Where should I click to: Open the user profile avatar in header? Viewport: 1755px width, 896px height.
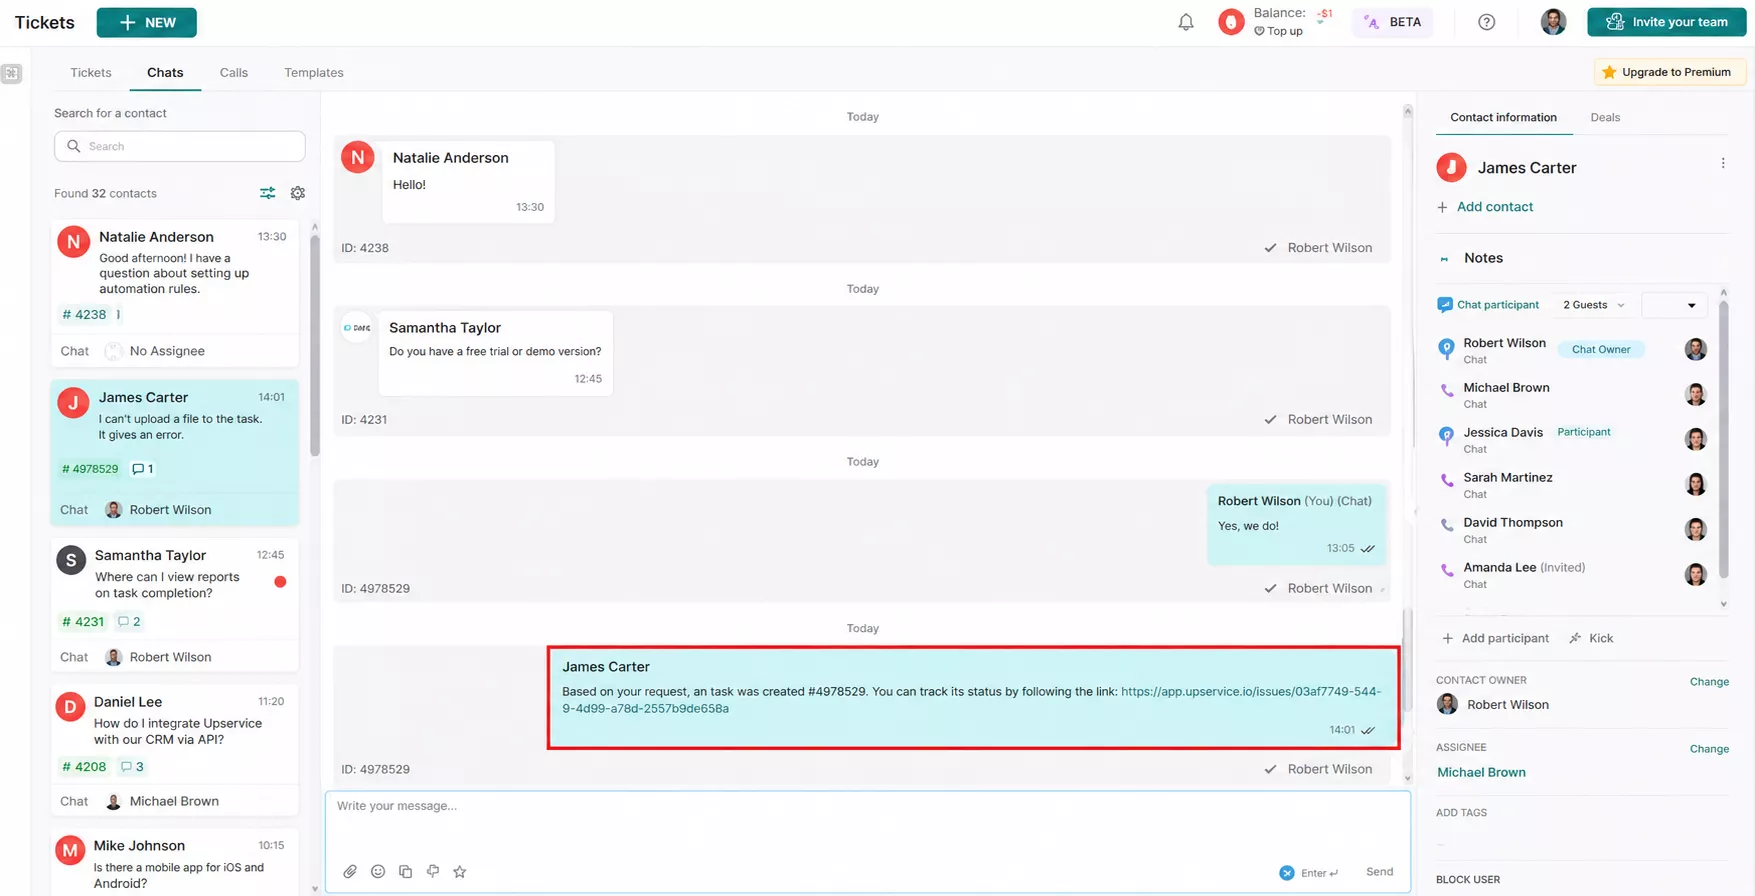(x=1553, y=22)
